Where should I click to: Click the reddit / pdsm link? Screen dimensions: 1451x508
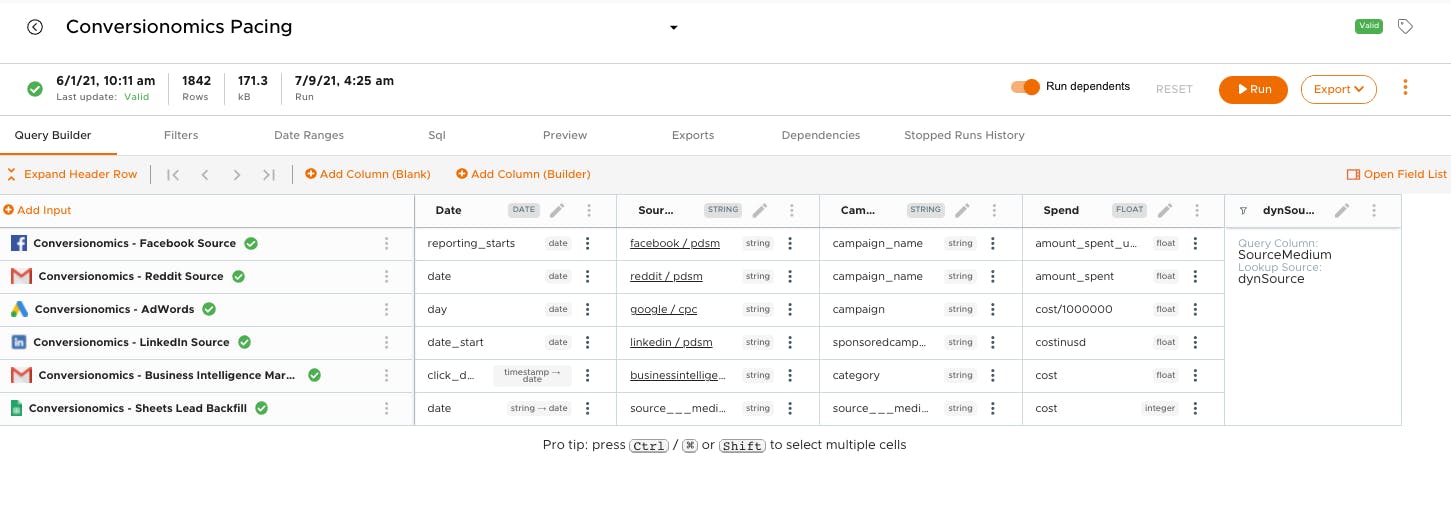[x=666, y=276]
